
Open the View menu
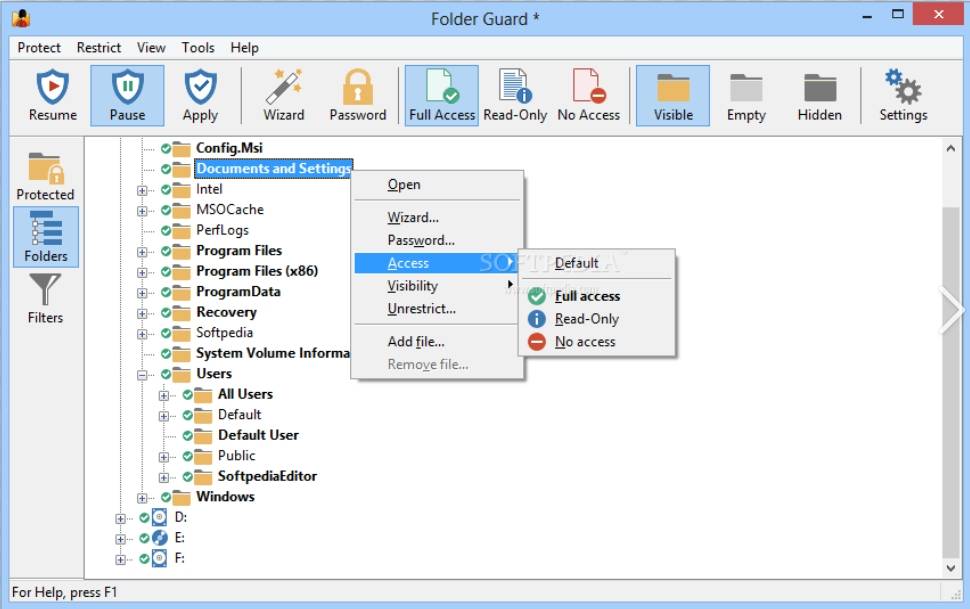click(151, 48)
